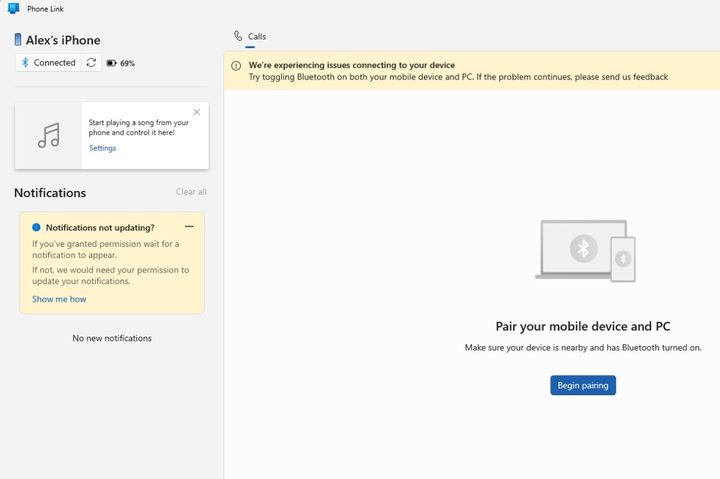The image size is (720, 479).
Task: Click the blue info icon in notifications card
Action: point(36,227)
